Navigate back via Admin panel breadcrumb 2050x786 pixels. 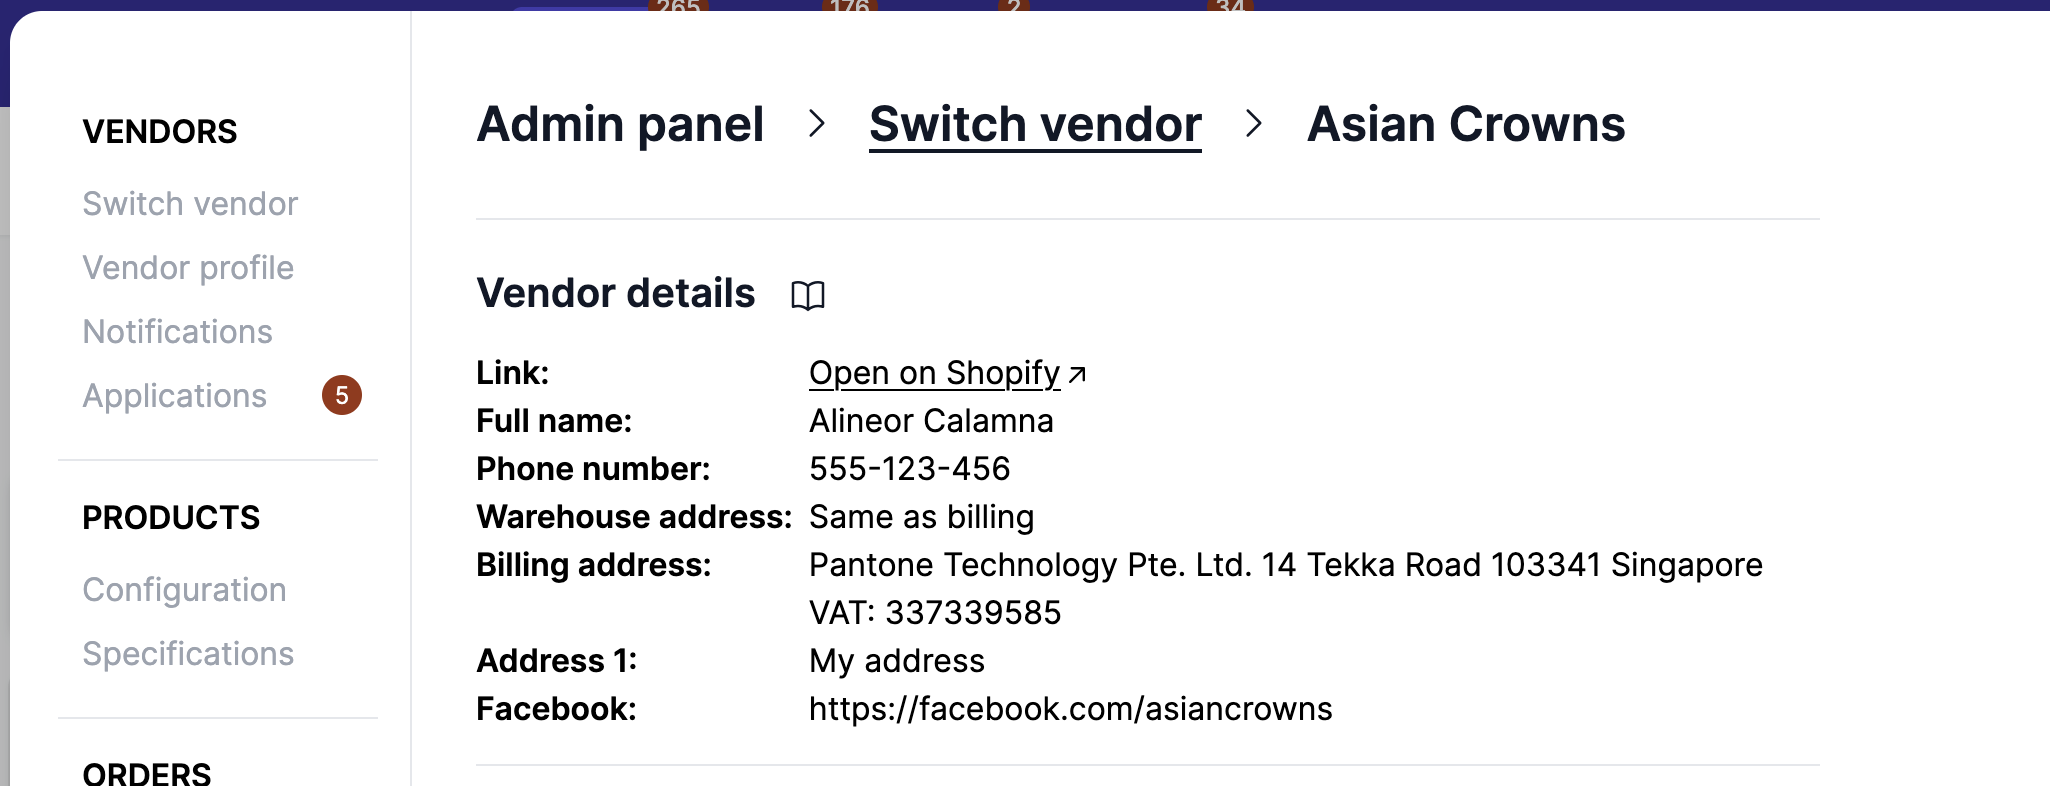pos(620,123)
